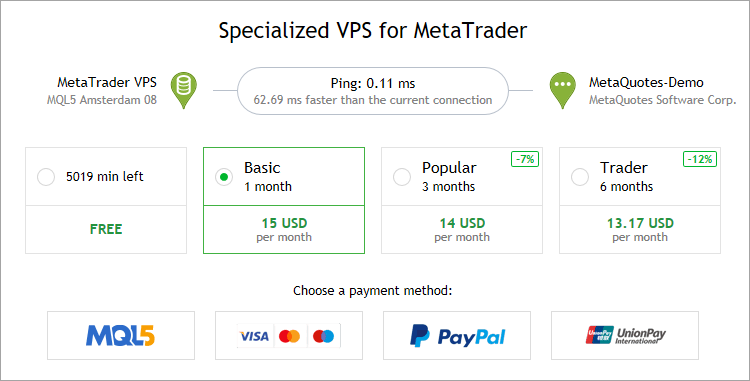Click the 14 USD per month price

click(x=462, y=229)
